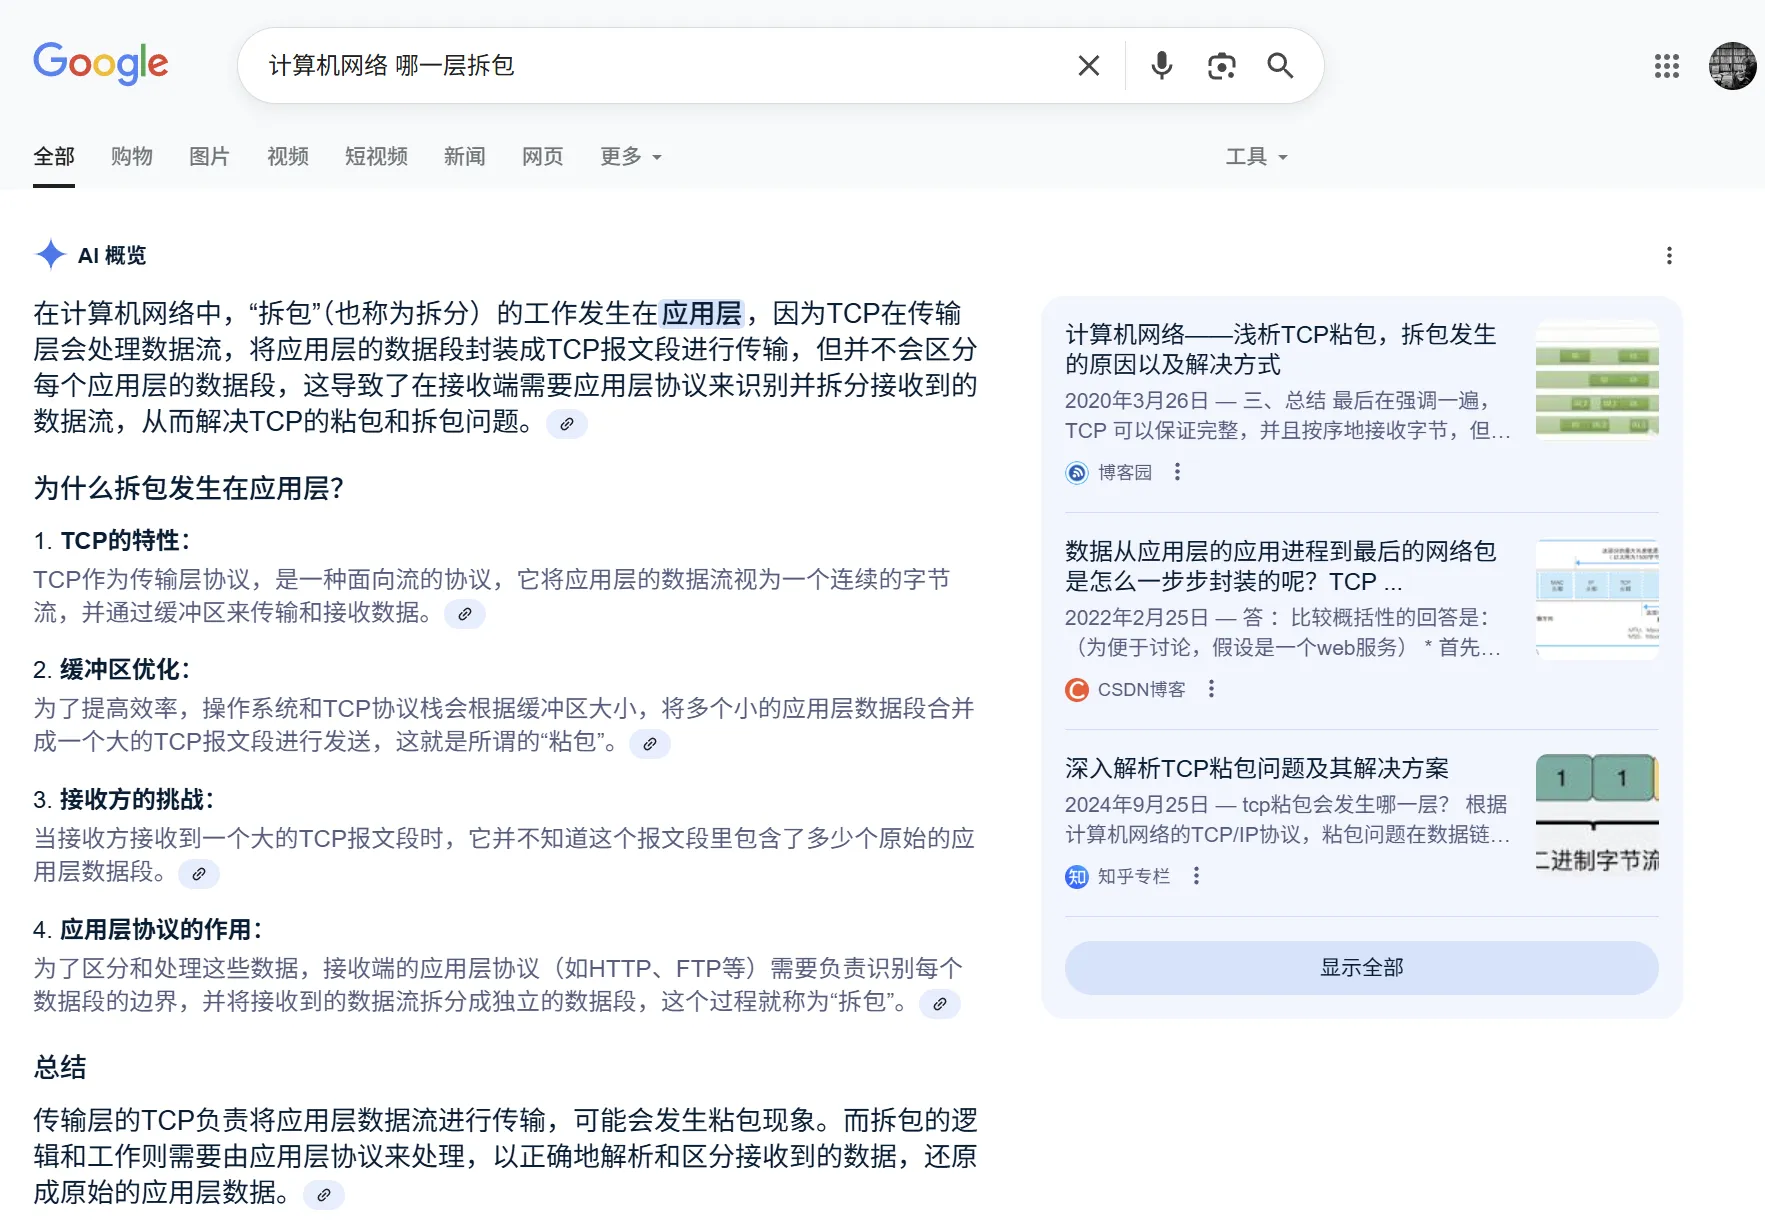Open source link after first summary paragraph
Image resolution: width=1765 pixels, height=1225 pixels.
567,424
